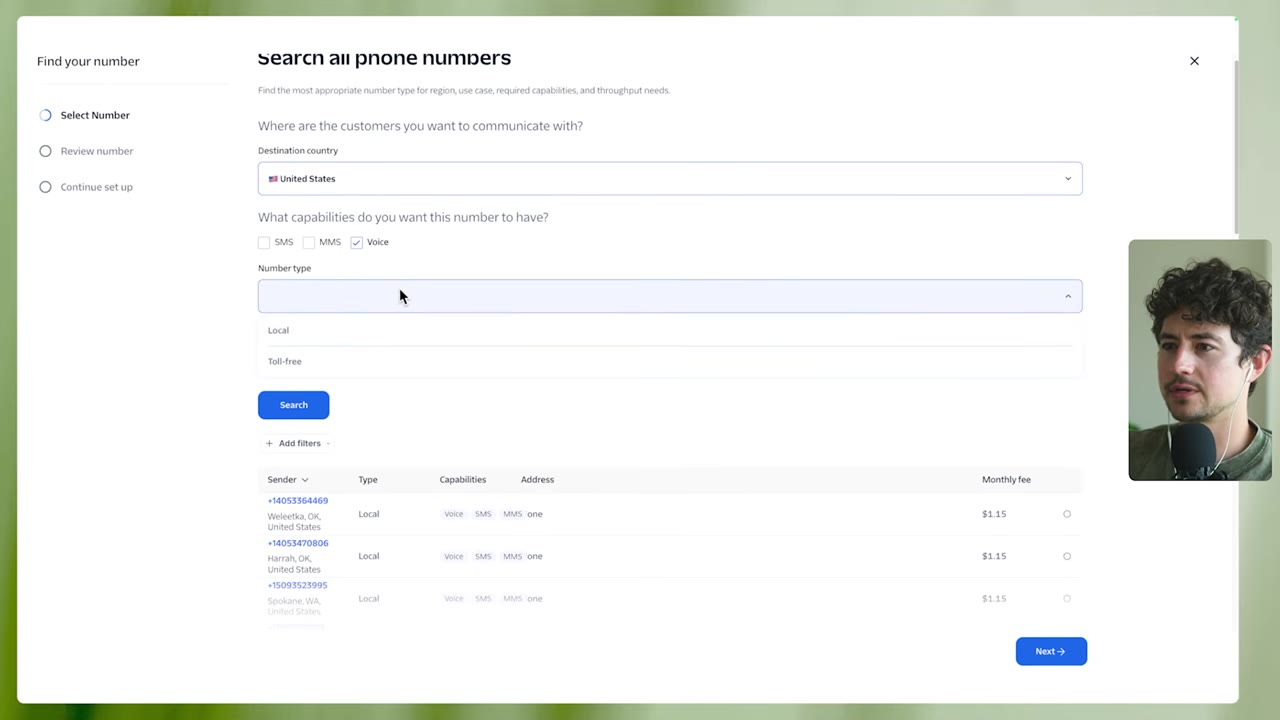Image resolution: width=1280 pixels, height=720 pixels.
Task: Click the MMS tag in the Weleetka row
Action: pyautogui.click(x=512, y=514)
